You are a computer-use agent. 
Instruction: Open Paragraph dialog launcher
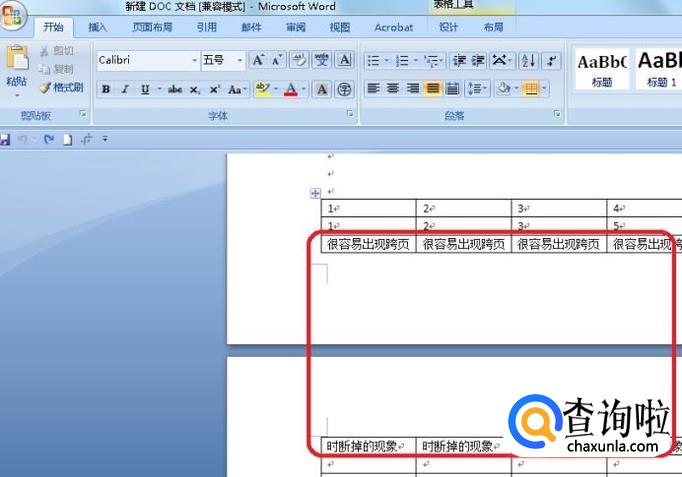[557, 114]
